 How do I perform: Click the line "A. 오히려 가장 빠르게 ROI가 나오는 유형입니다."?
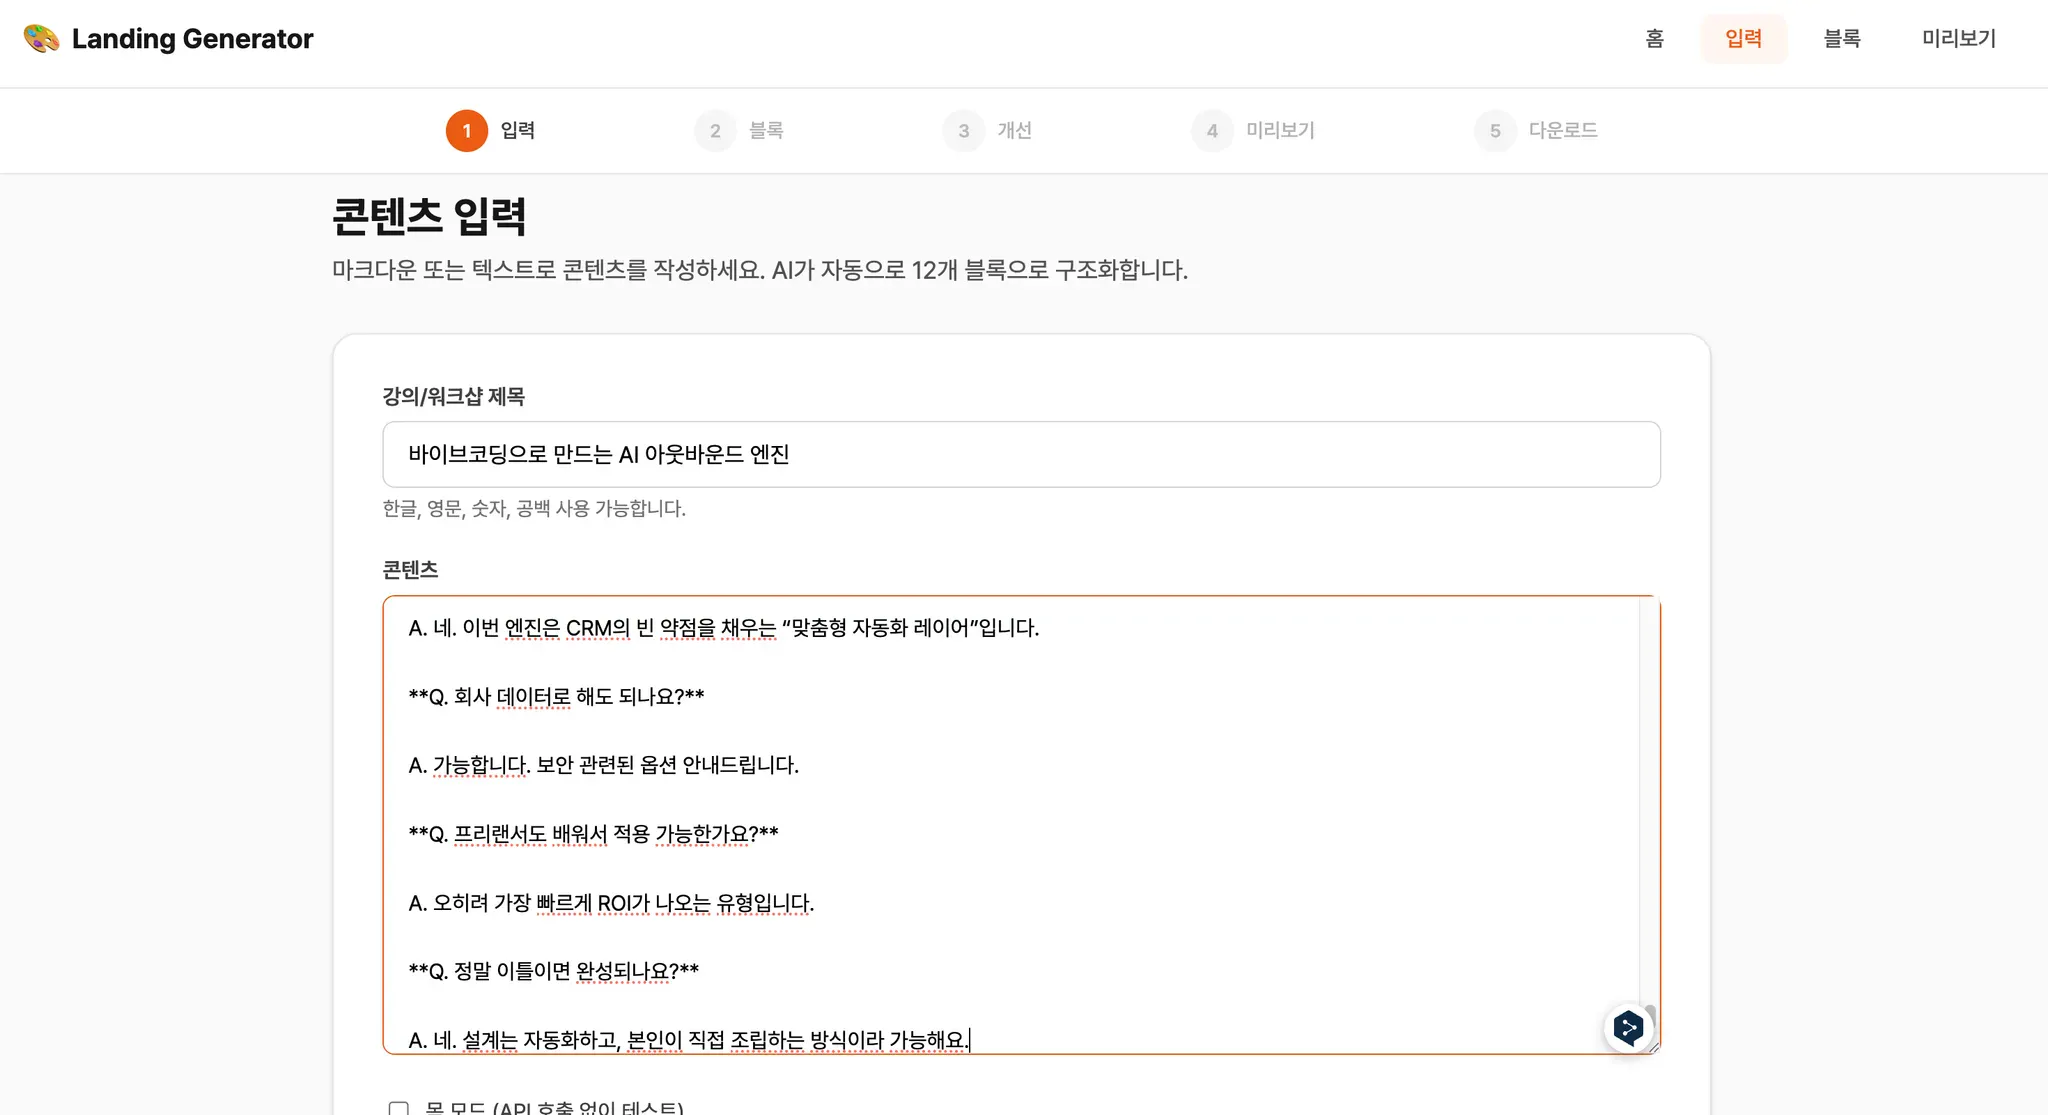(x=611, y=903)
